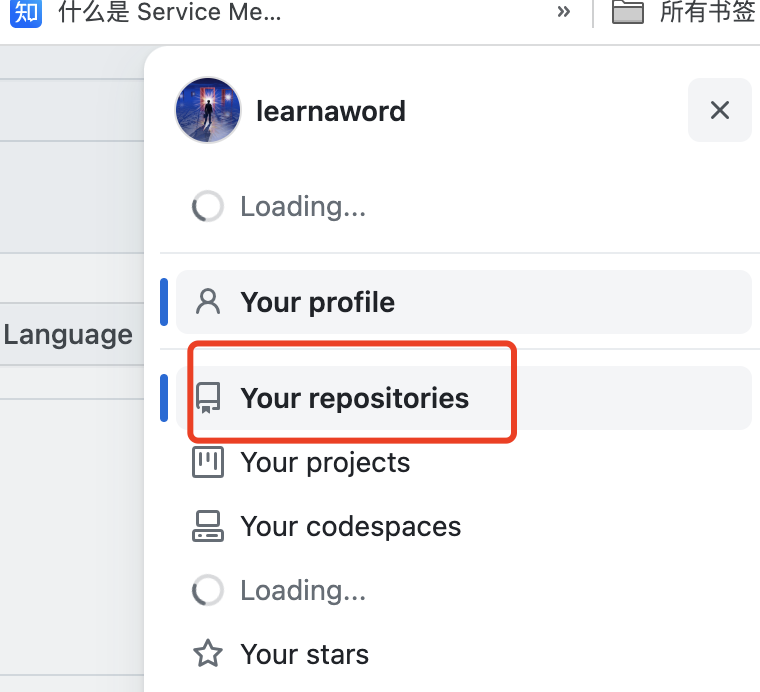
Task: Open the Zhihu bookmark 什么是 Service Me...
Action: pos(146,12)
